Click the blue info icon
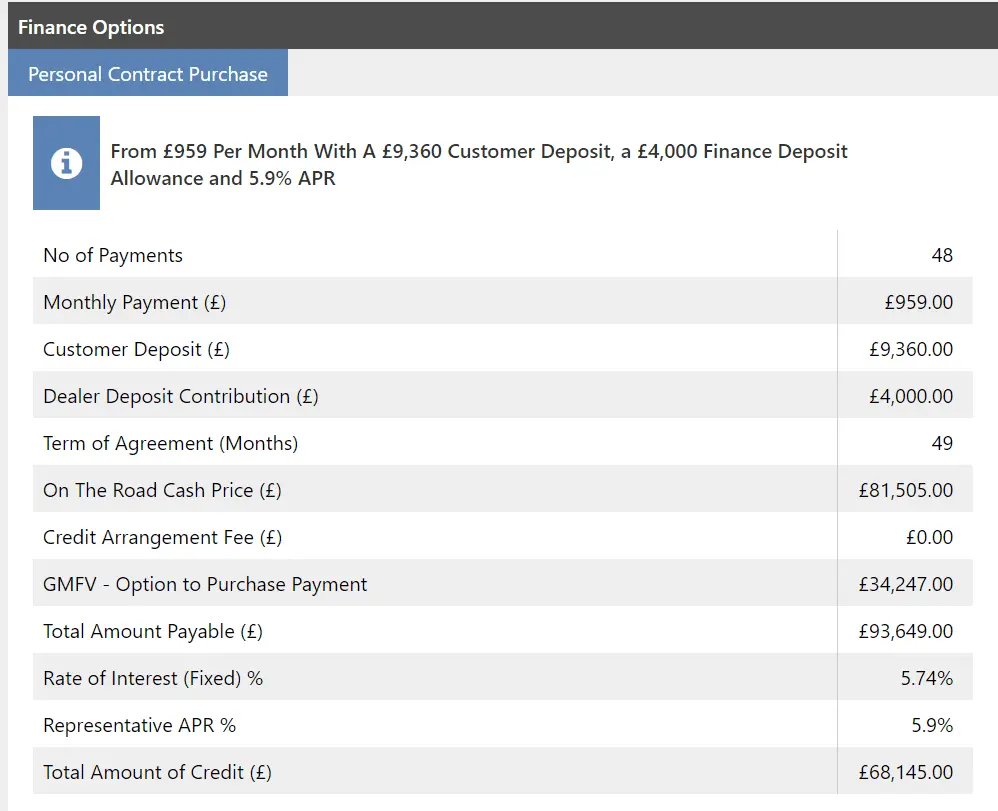This screenshot has height=811, width=998. click(x=66, y=163)
